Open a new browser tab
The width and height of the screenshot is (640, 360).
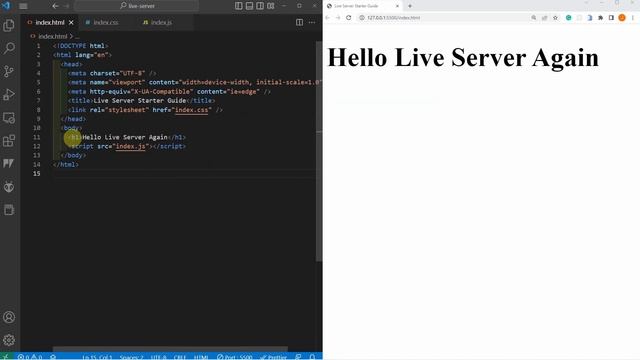coord(410,6)
